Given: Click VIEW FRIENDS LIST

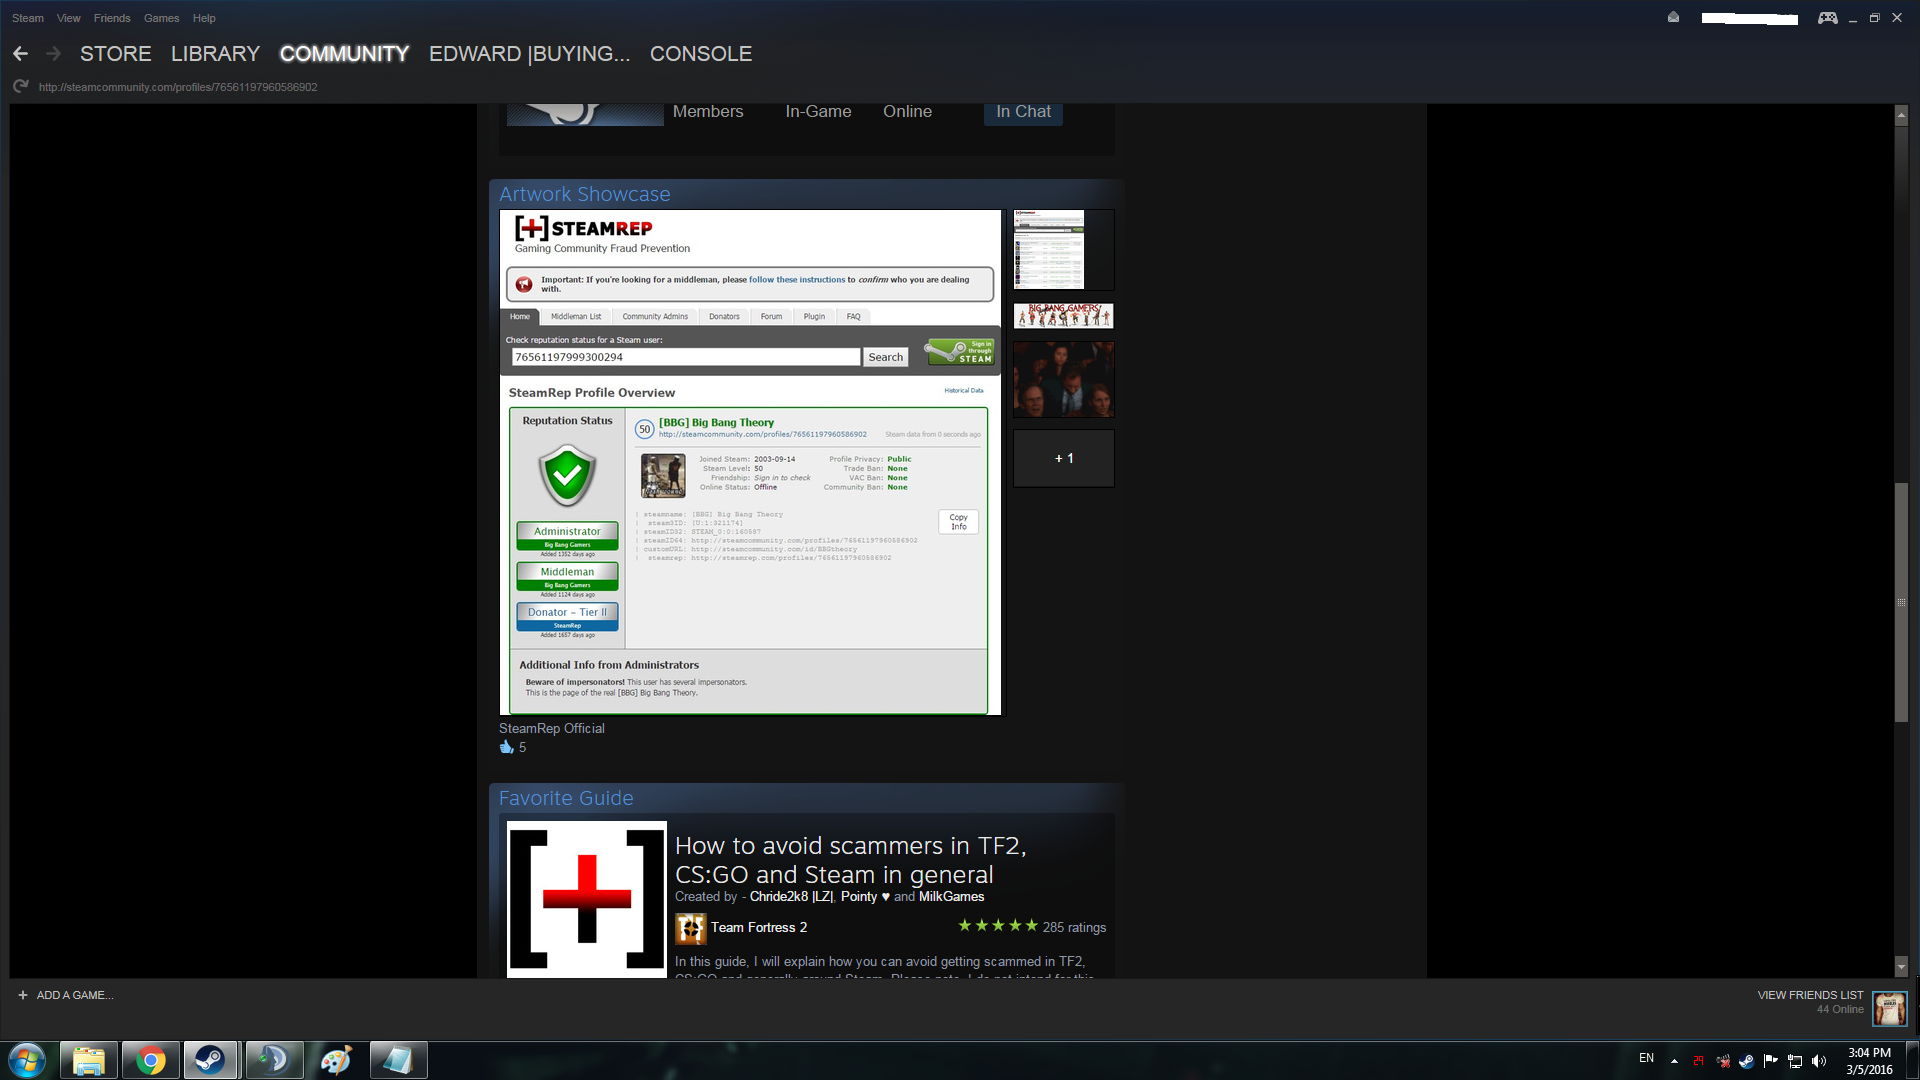Looking at the screenshot, I should pyautogui.click(x=1810, y=995).
